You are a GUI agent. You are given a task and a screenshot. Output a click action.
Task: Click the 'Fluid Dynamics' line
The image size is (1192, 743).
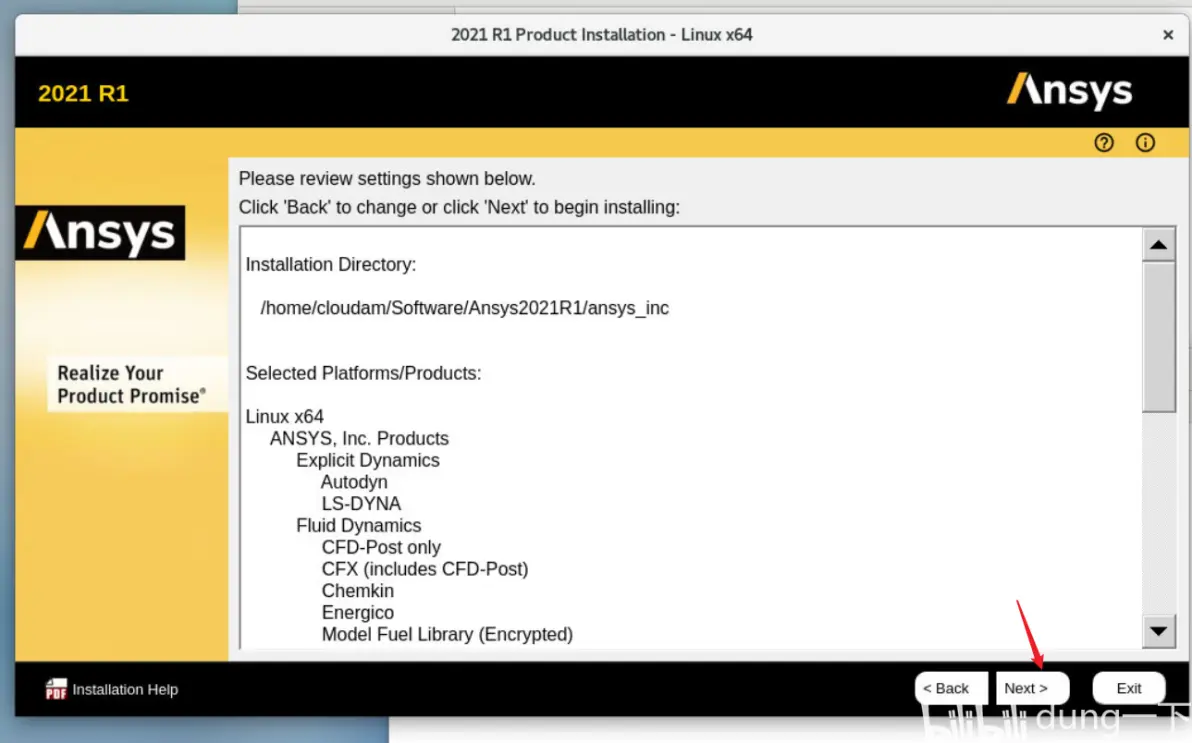pyautogui.click(x=359, y=525)
